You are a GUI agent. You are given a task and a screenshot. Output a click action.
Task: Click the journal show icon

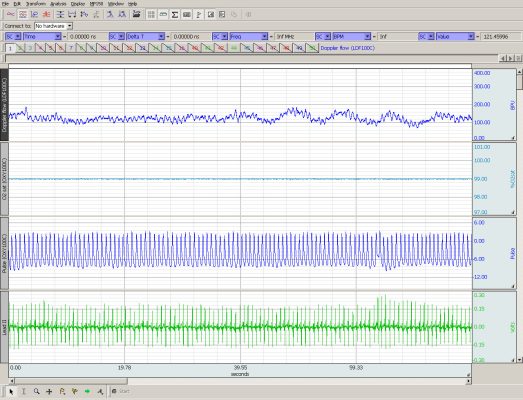coord(210,14)
